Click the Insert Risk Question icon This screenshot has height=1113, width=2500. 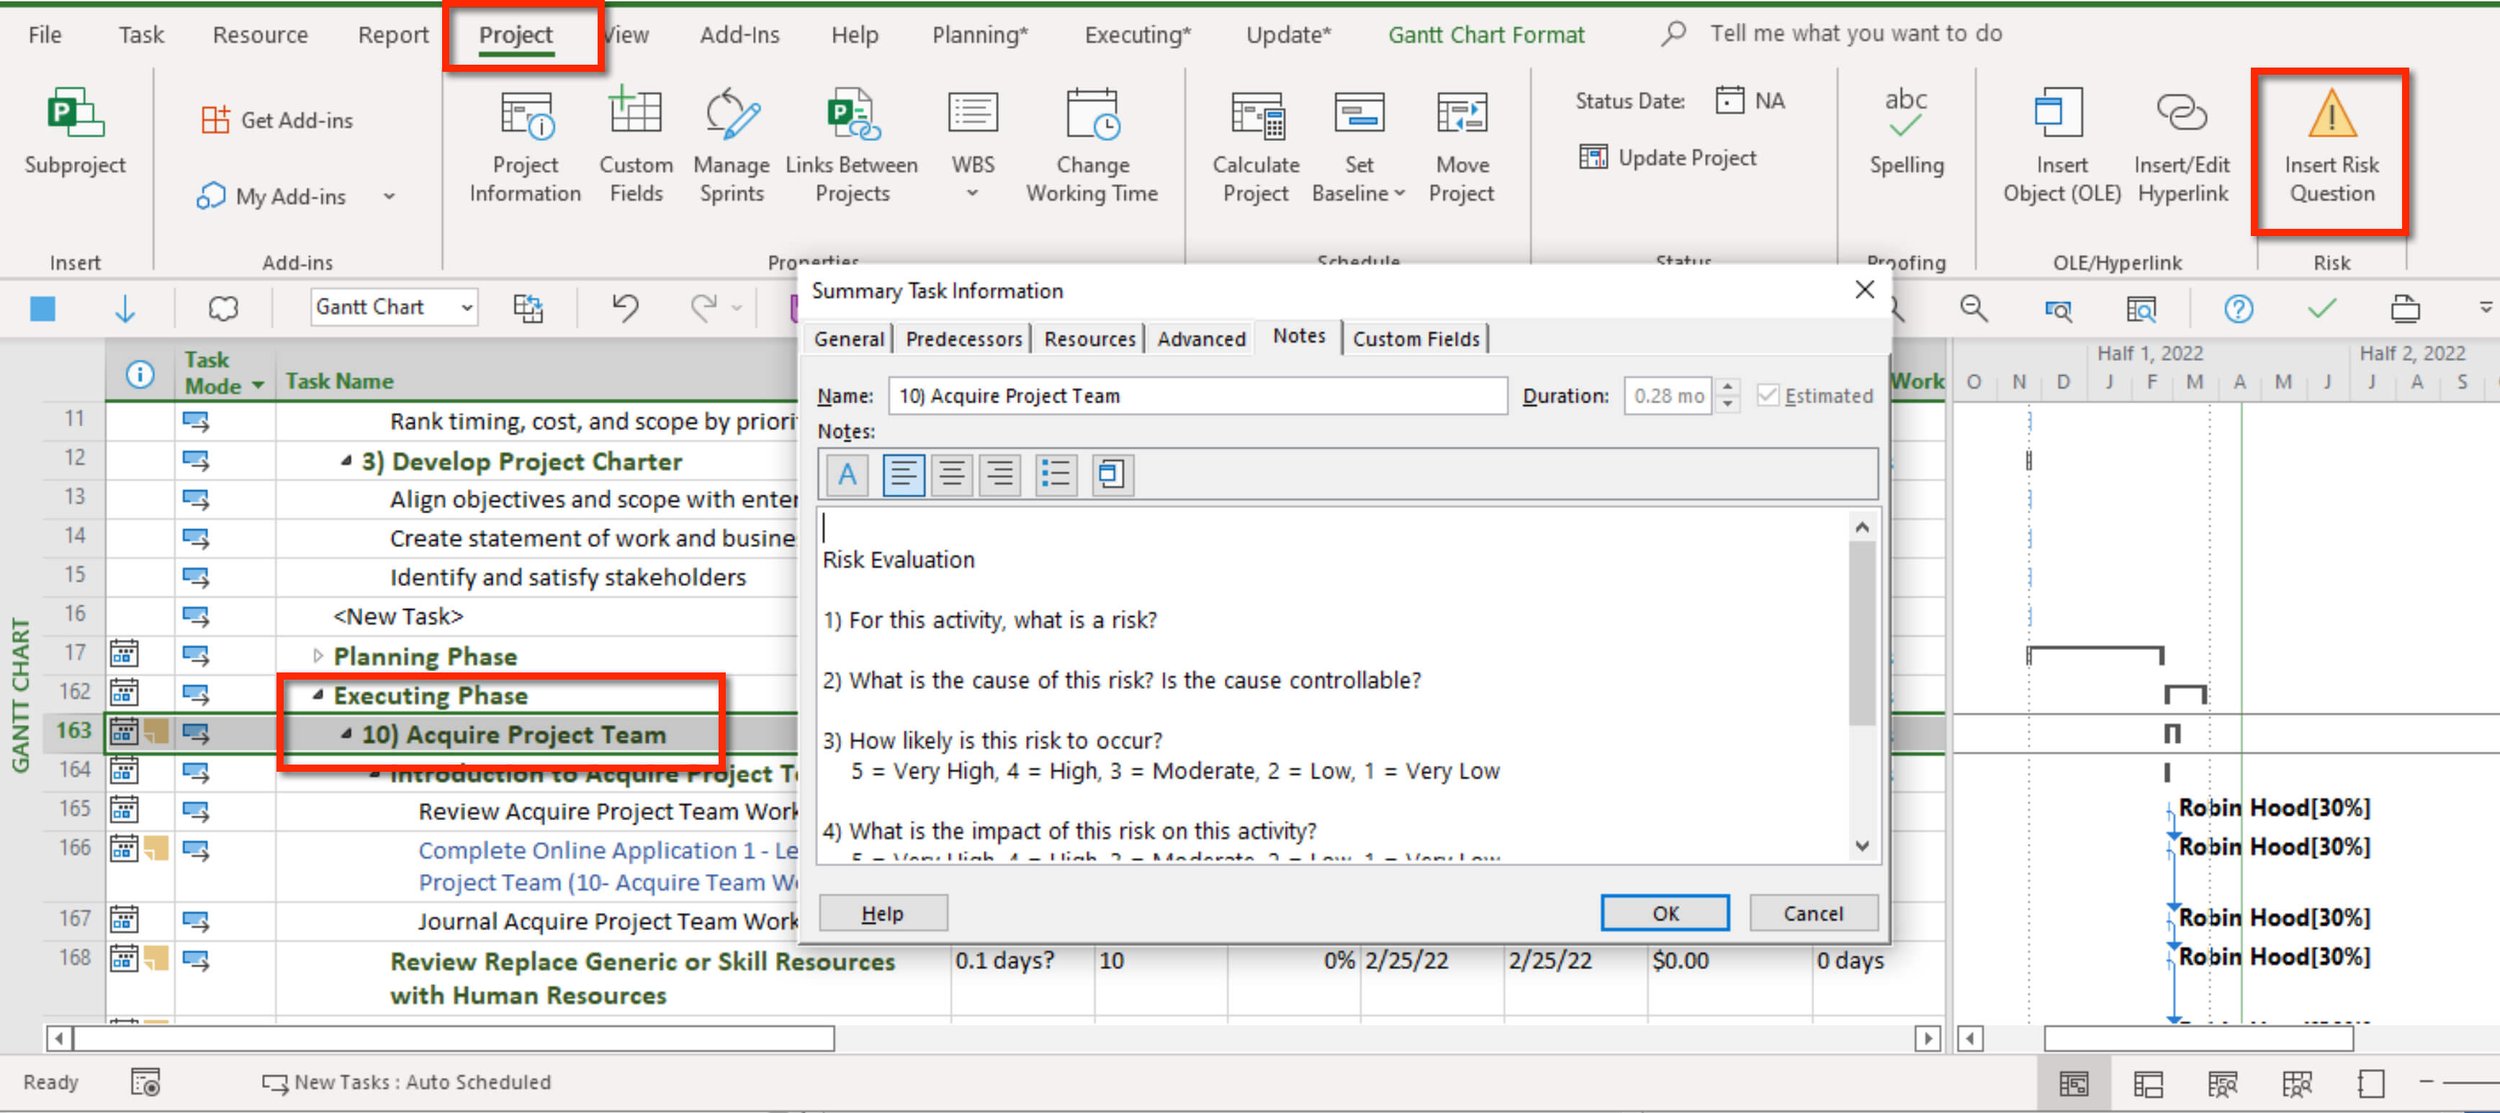point(2331,115)
